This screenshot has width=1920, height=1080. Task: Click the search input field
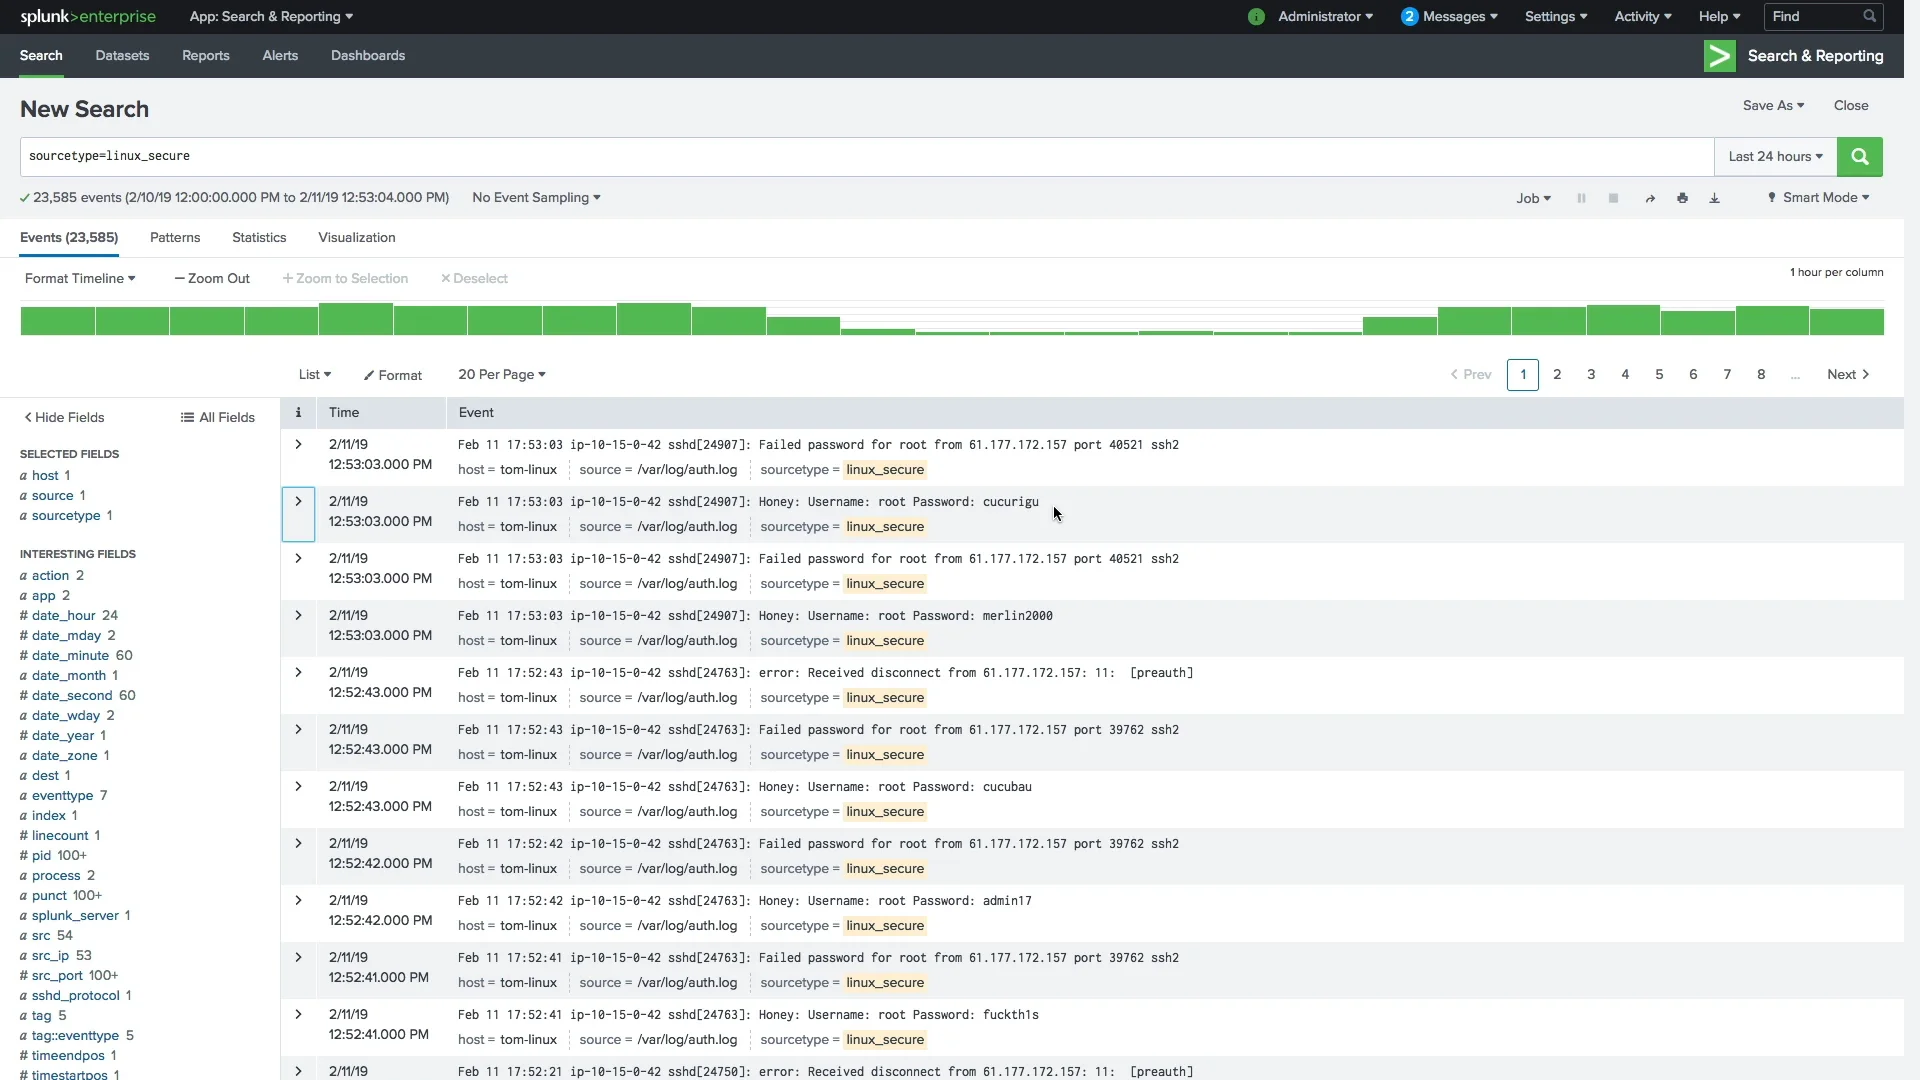pyautogui.click(x=868, y=156)
